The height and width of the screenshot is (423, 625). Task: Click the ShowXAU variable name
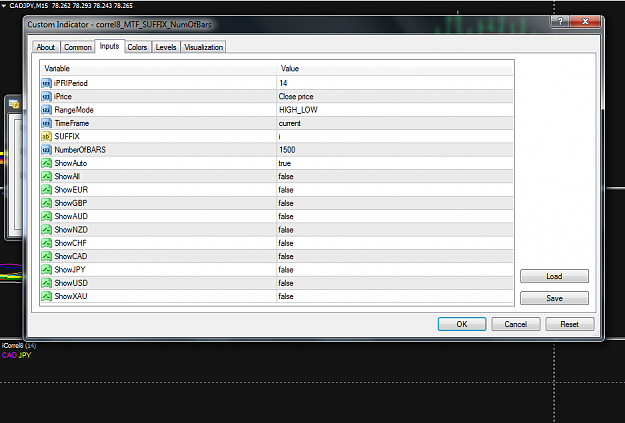coord(71,296)
